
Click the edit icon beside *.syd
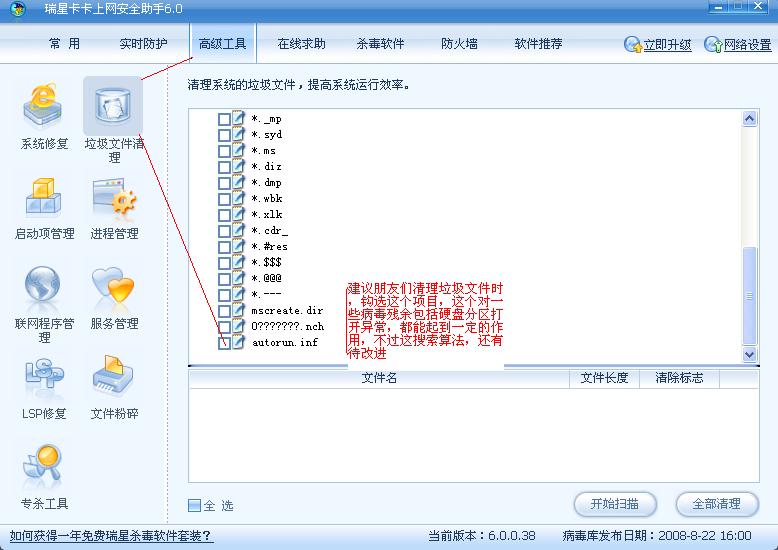[238, 134]
